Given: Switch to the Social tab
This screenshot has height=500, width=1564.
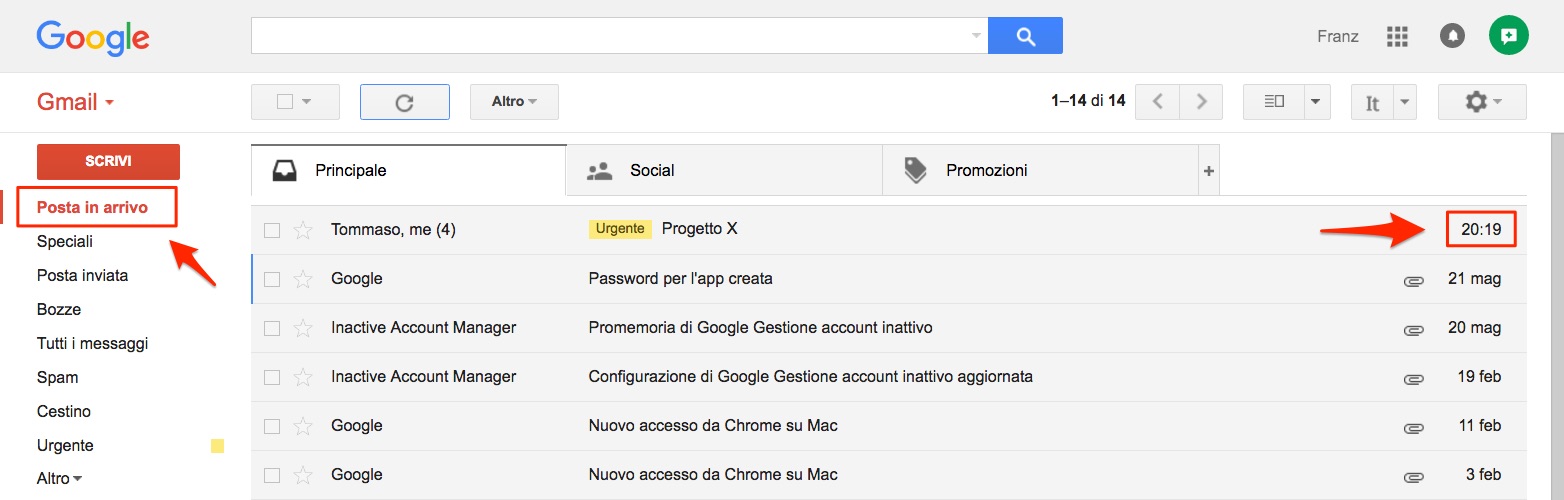Looking at the screenshot, I should coord(724,171).
